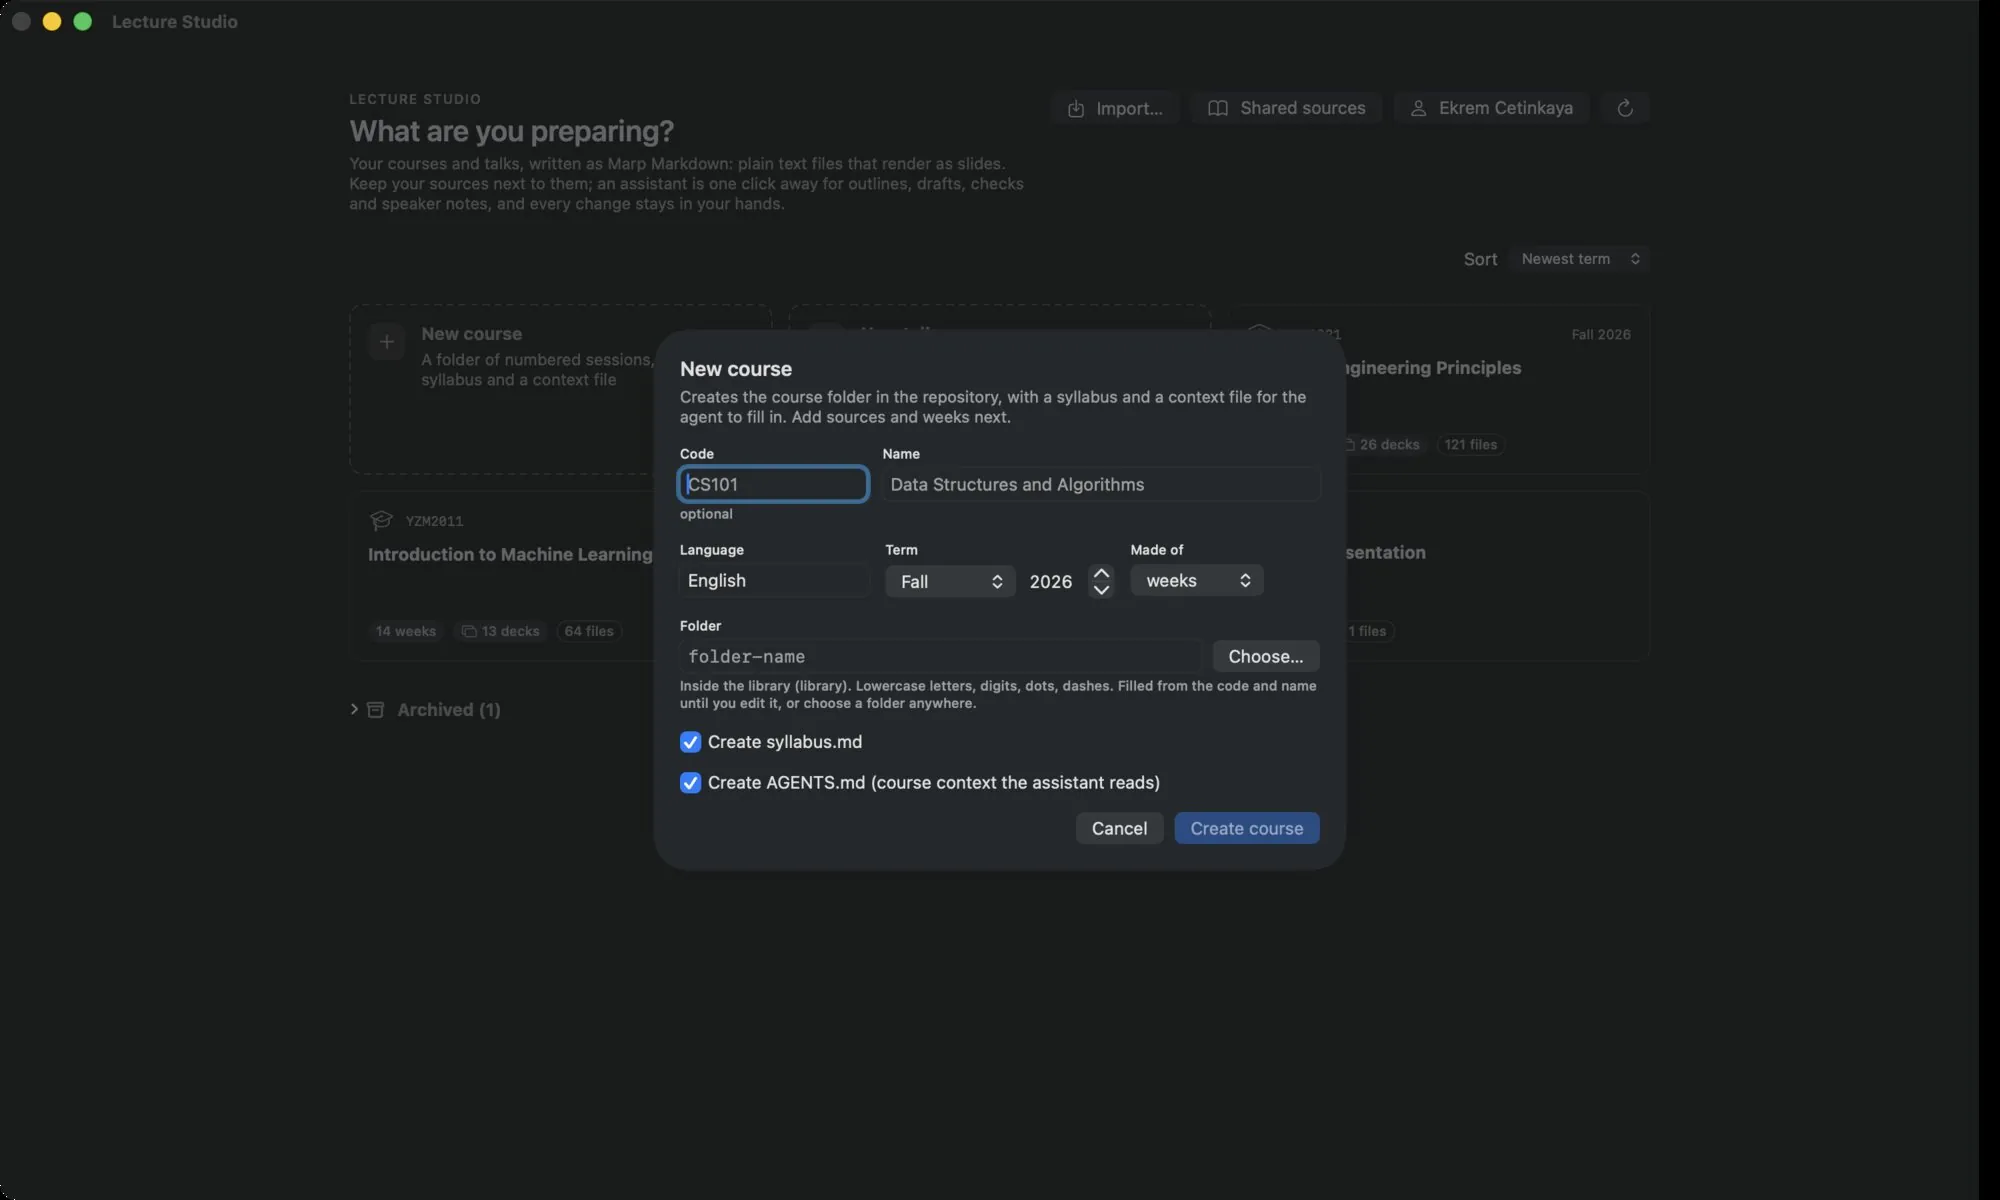Click the Shared sources book icon
The width and height of the screenshot is (2000, 1200).
[1218, 108]
